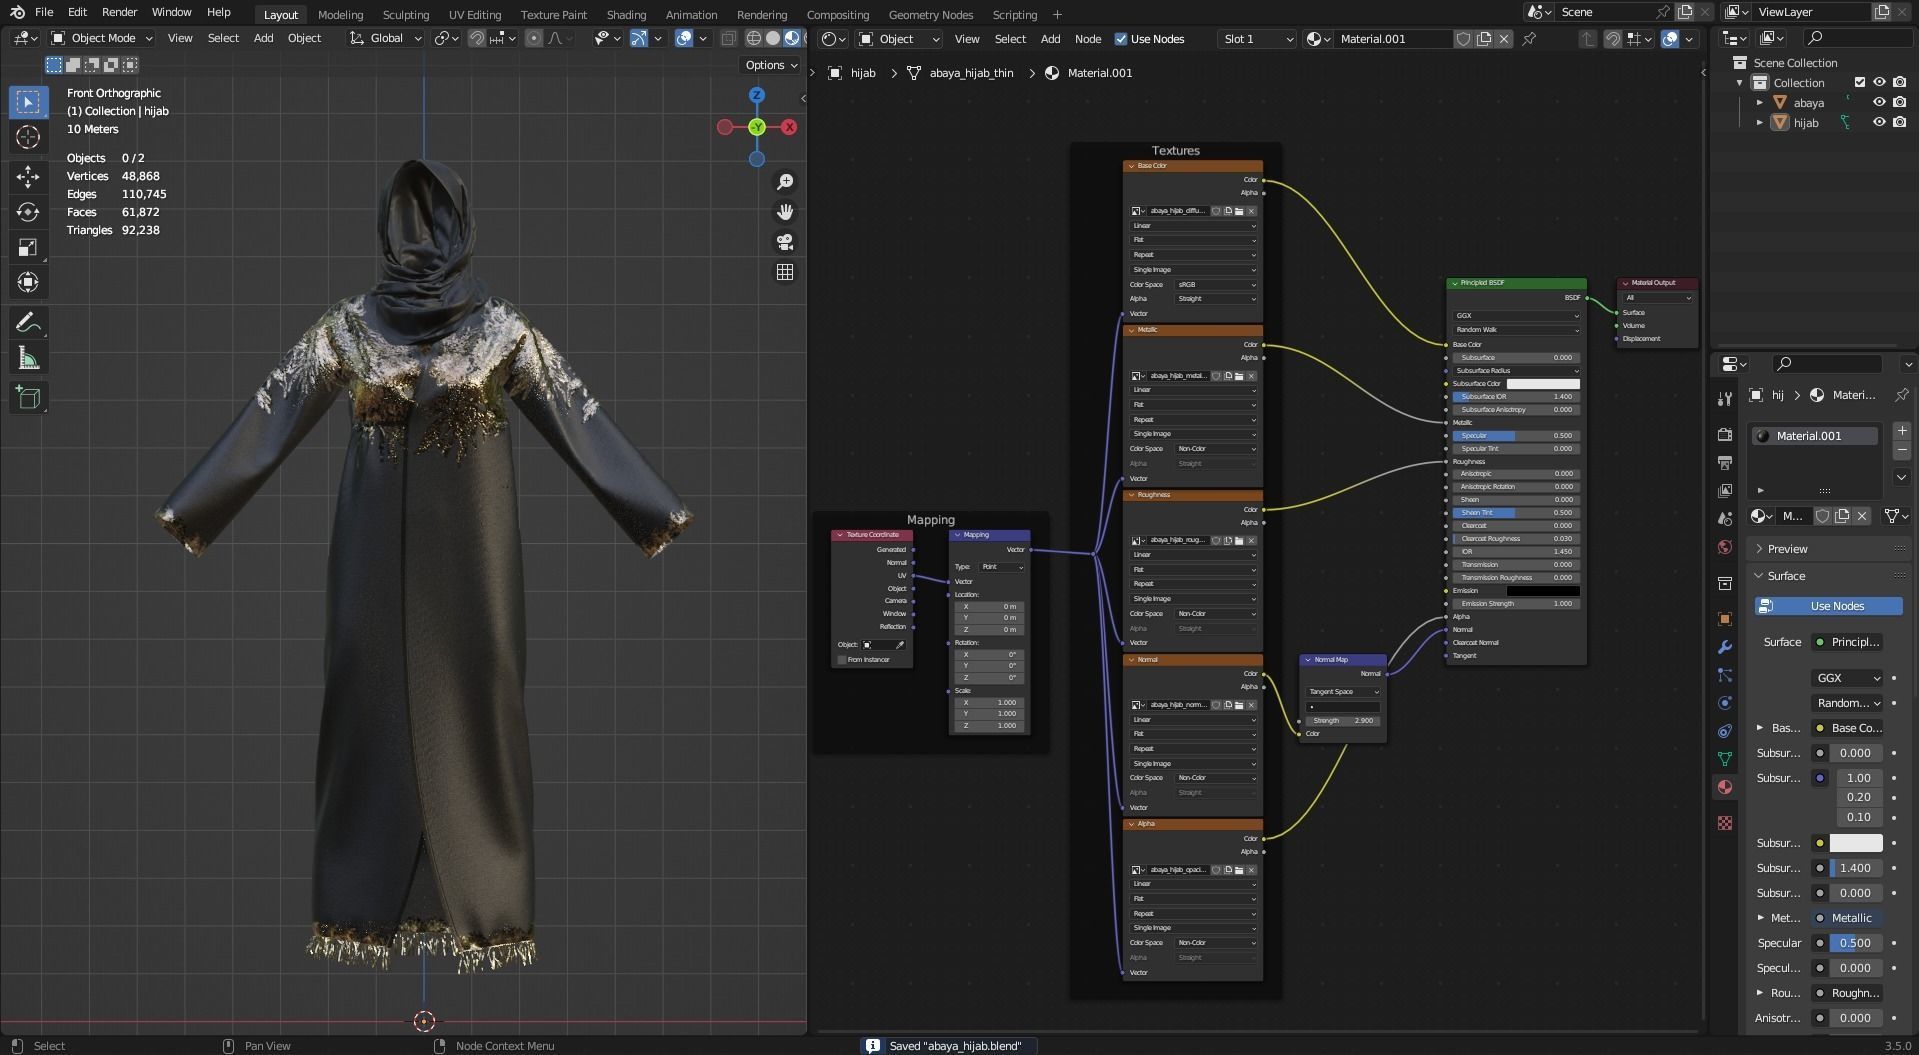
Task: Unlink Material.001 in node editor header
Action: (1504, 39)
